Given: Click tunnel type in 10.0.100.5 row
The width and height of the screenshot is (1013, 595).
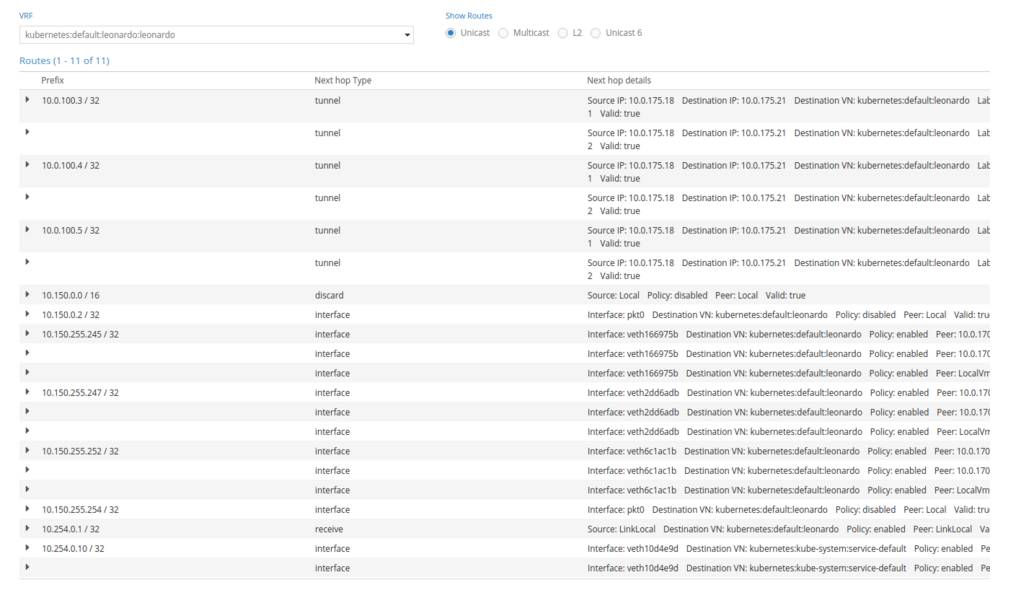Looking at the screenshot, I should [x=328, y=231].
